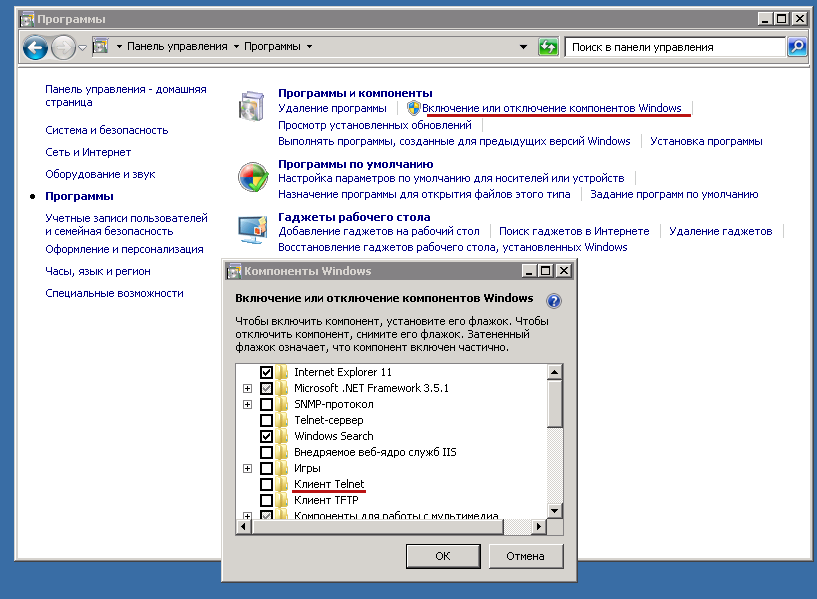Click the components list scroll down arrow
Screen dimensions: 817x599
(554, 511)
